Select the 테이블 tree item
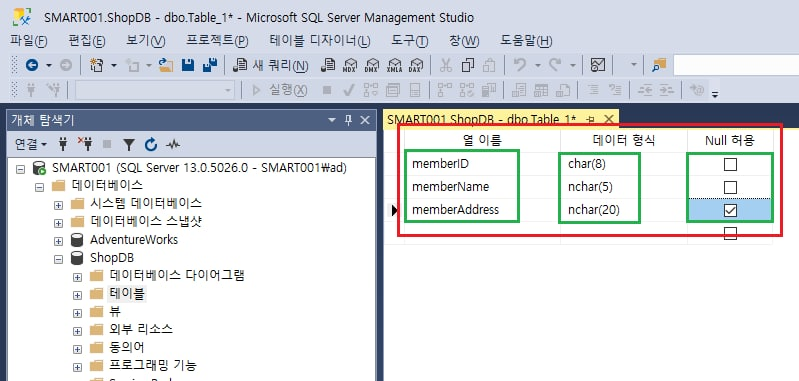 point(127,294)
